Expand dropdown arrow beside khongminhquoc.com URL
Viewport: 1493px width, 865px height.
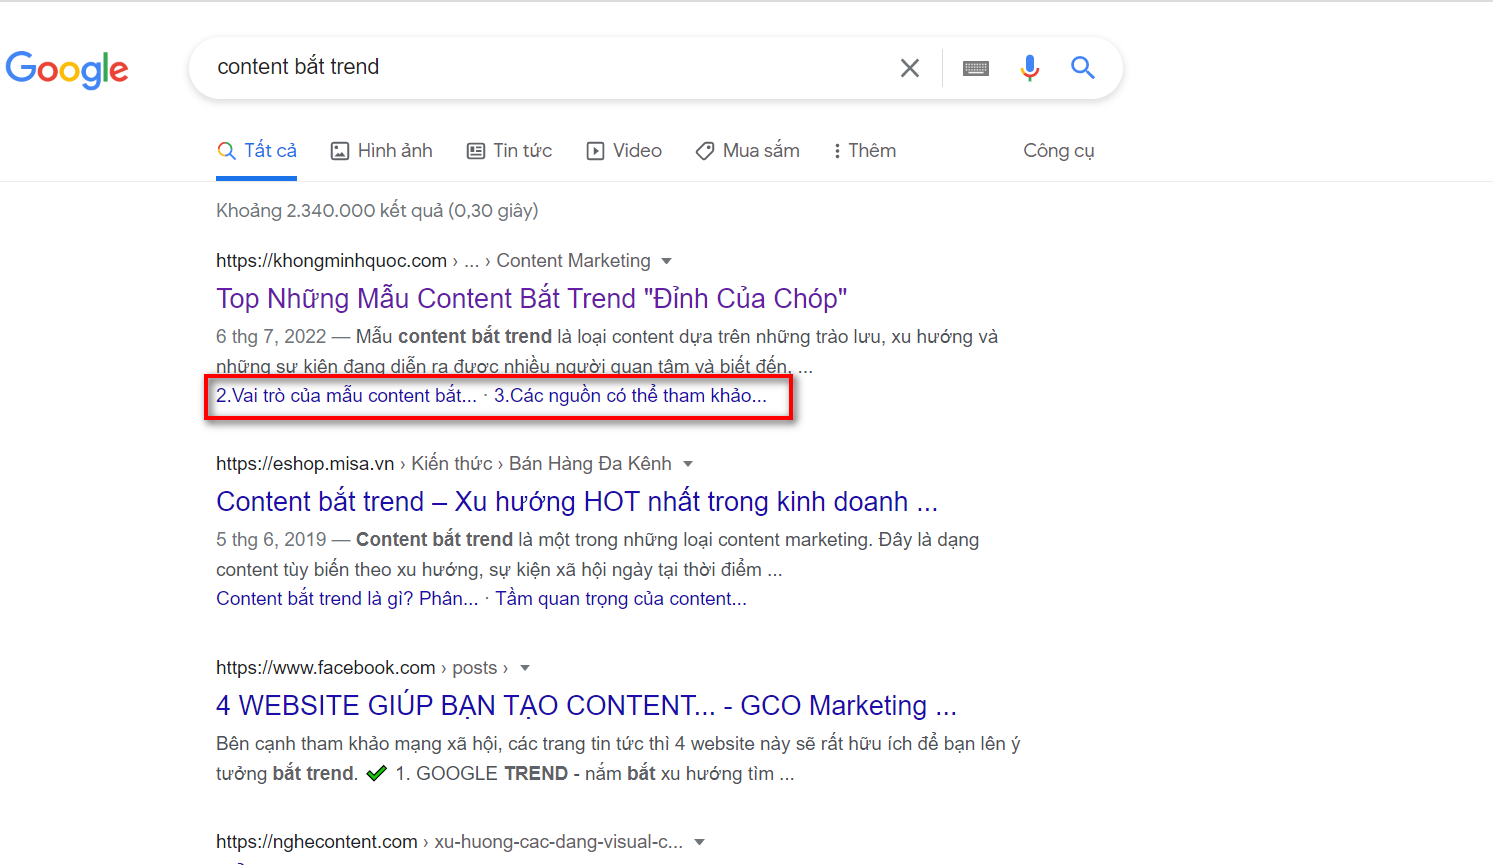[667, 261]
